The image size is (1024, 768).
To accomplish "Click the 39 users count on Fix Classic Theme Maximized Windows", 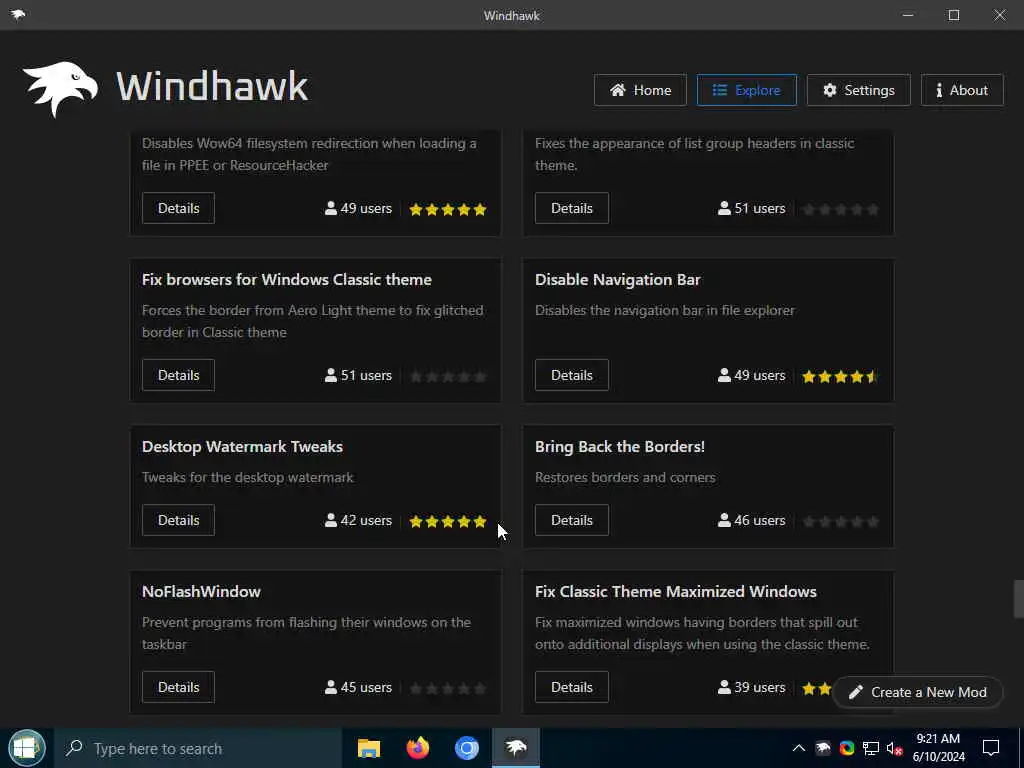I will click(752, 688).
